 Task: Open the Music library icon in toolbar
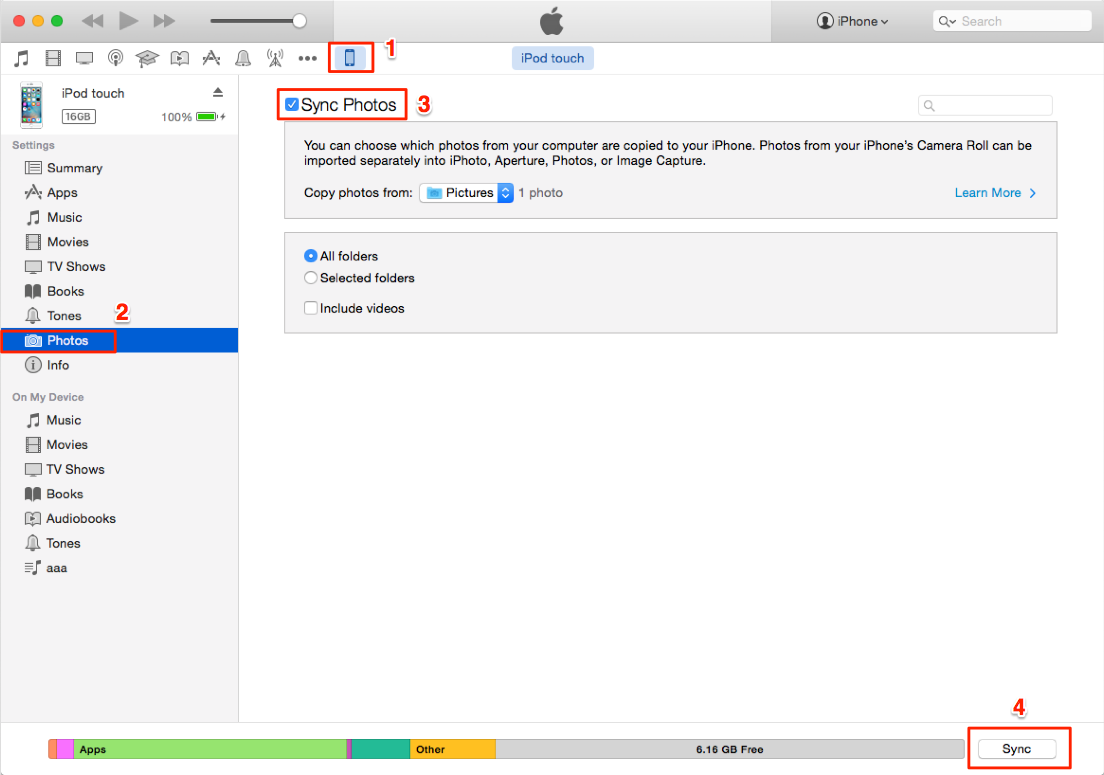point(22,58)
